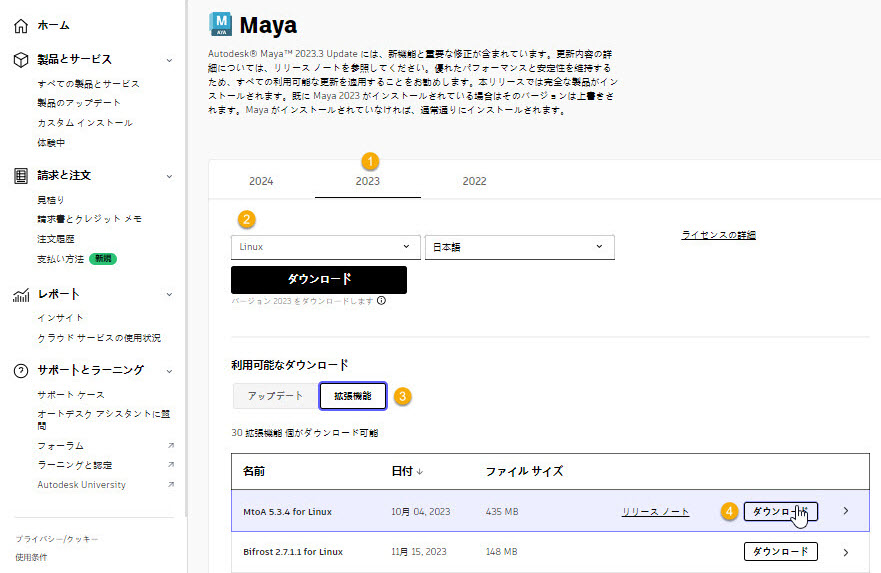This screenshot has width=881, height=573.
Task: Click the reports chart icon
Action: [x=21, y=295]
